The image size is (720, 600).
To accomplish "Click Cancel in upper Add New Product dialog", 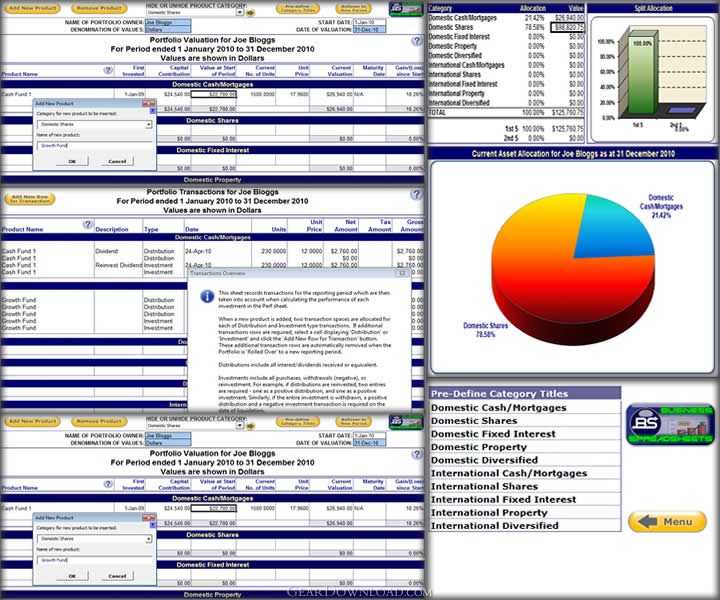I will 117,161.
